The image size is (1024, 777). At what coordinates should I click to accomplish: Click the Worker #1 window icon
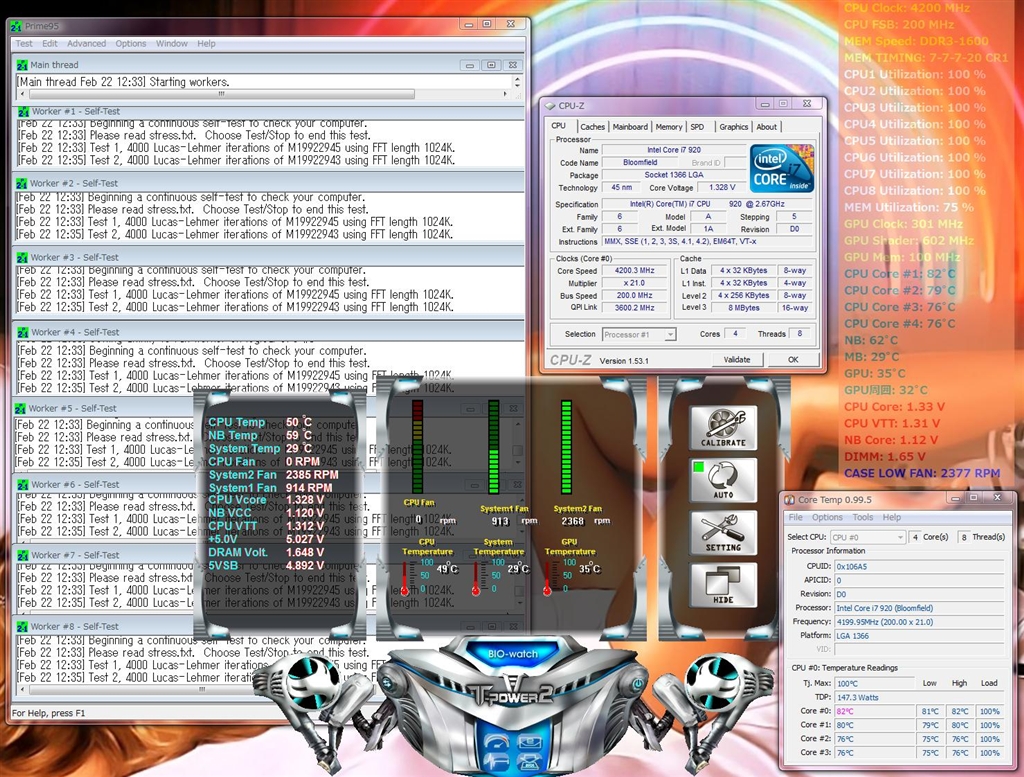(x=24, y=112)
